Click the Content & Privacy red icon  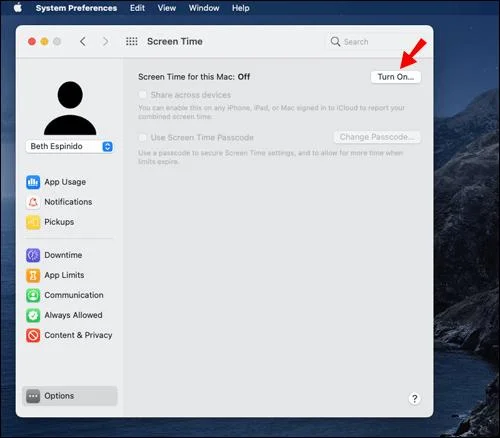tap(33, 335)
